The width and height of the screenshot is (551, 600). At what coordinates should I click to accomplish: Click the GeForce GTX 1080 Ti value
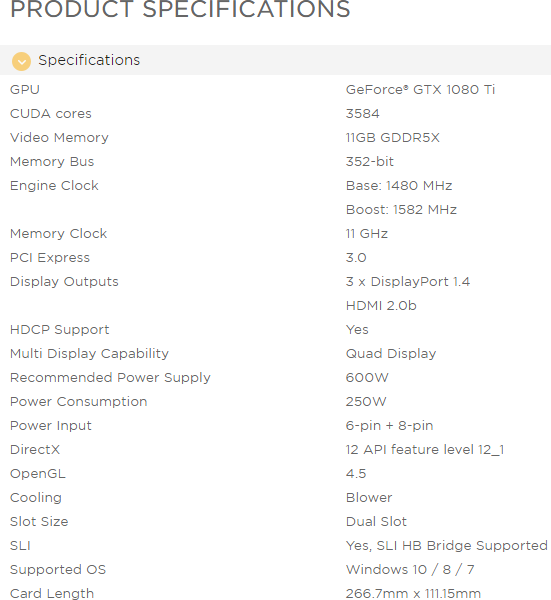point(420,90)
